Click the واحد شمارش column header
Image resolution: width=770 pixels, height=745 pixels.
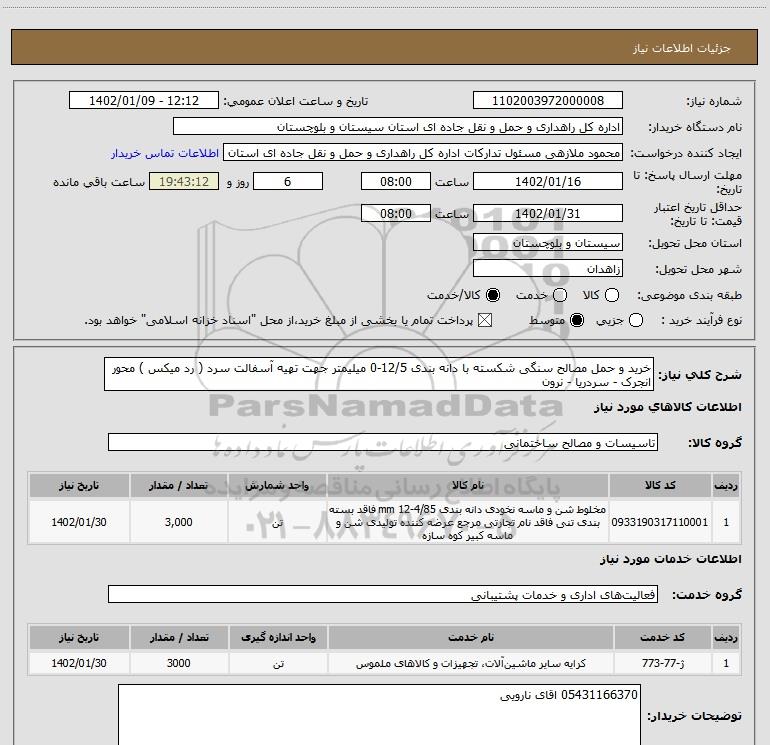point(277,485)
